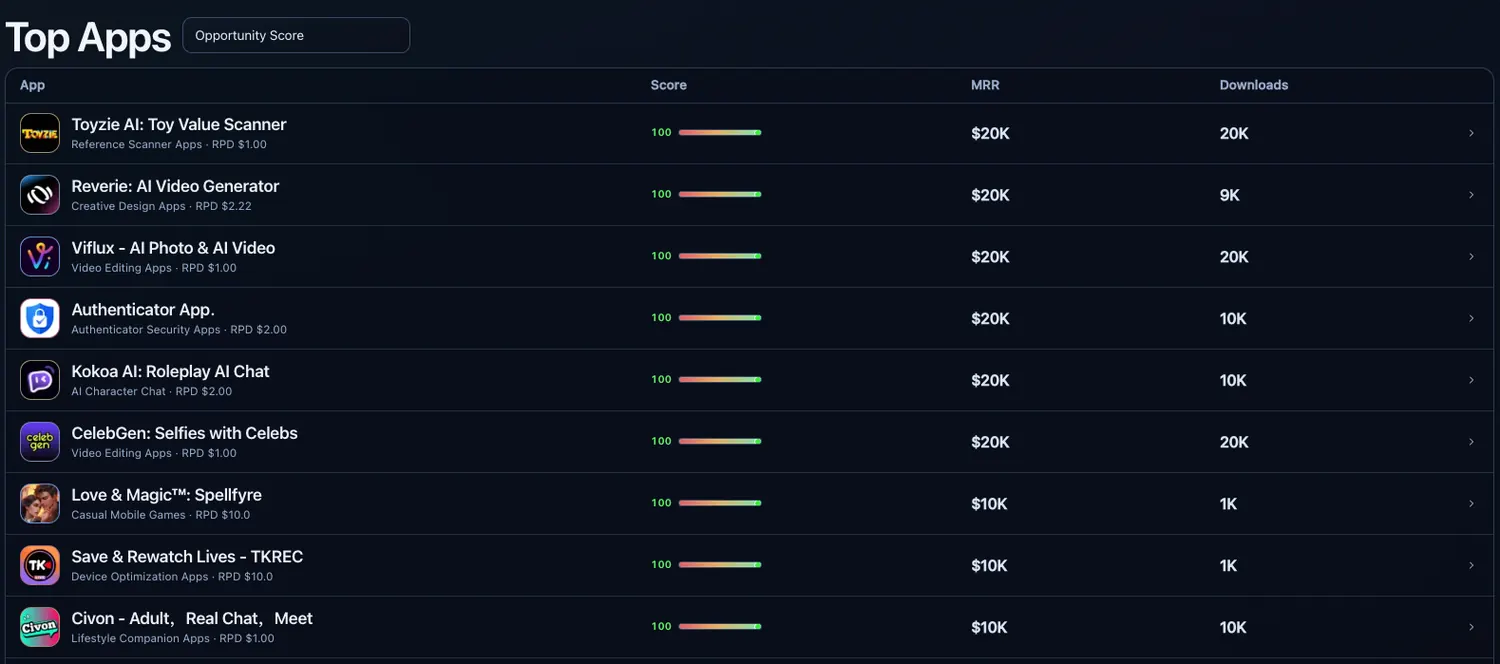Click the TKREC app icon
Image resolution: width=1500 pixels, height=664 pixels.
(40, 566)
